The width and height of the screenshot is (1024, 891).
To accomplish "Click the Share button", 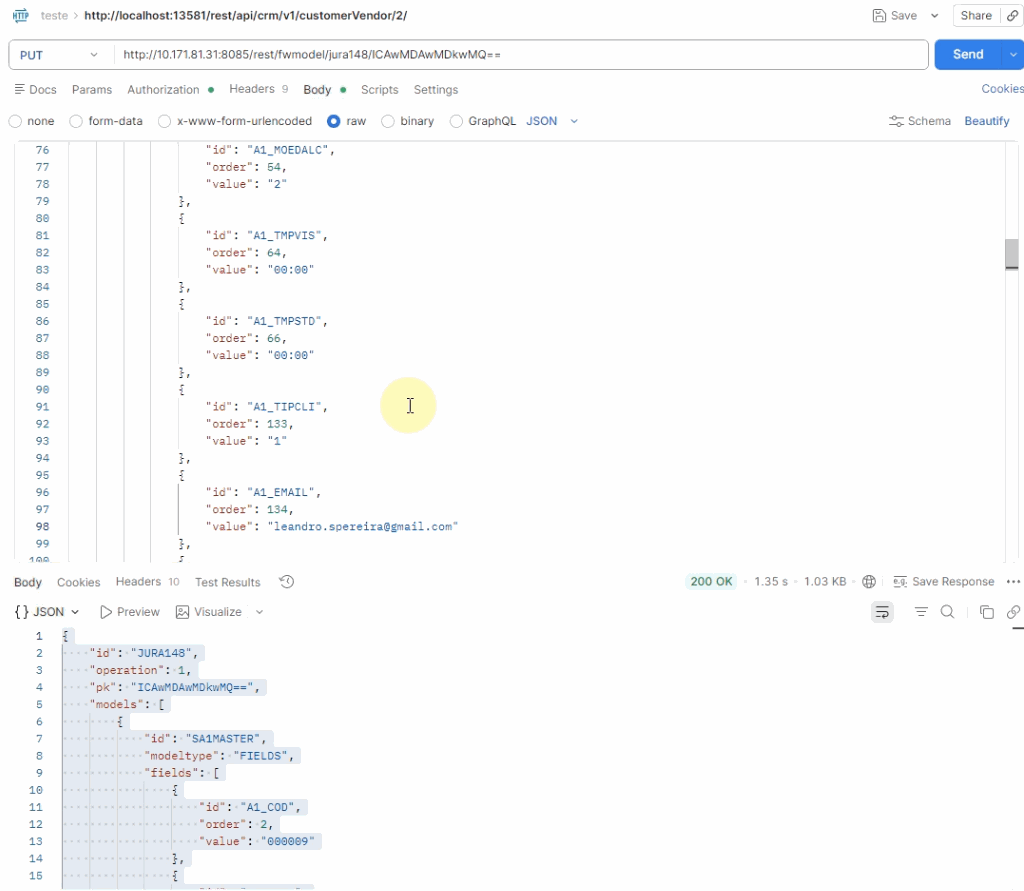I will point(976,16).
